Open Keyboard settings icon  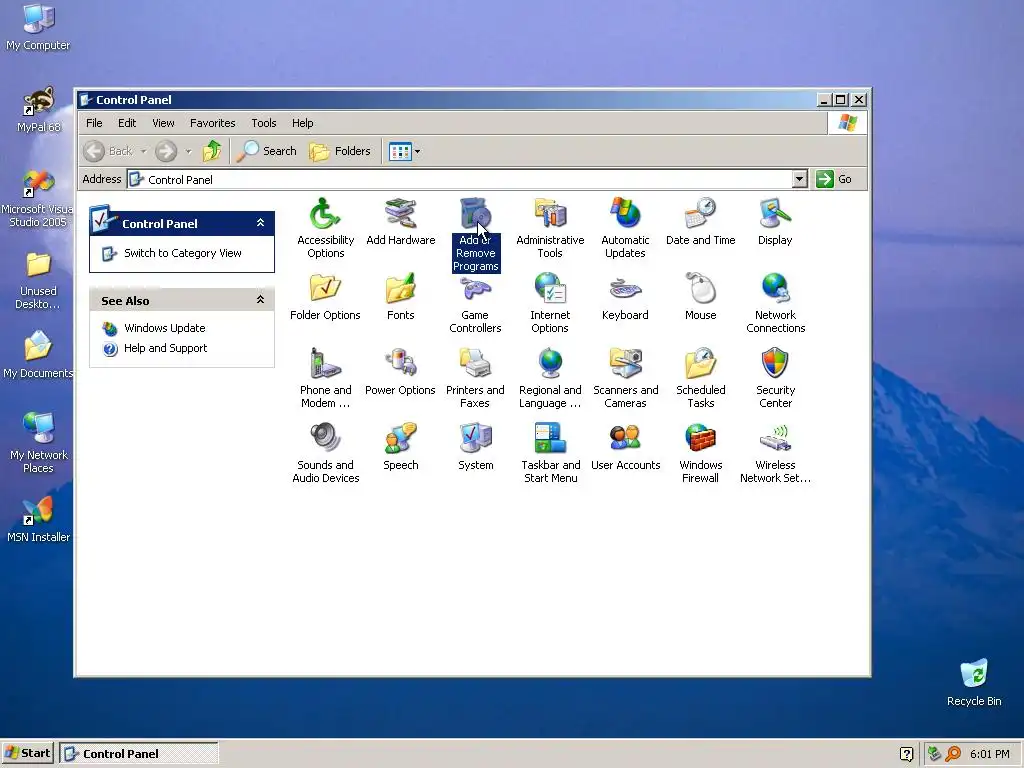pos(625,296)
